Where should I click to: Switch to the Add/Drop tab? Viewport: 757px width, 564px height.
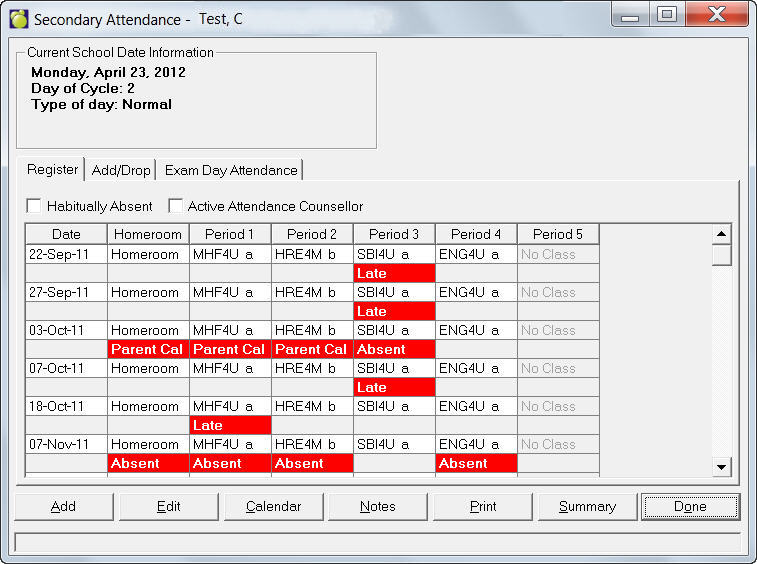[121, 170]
